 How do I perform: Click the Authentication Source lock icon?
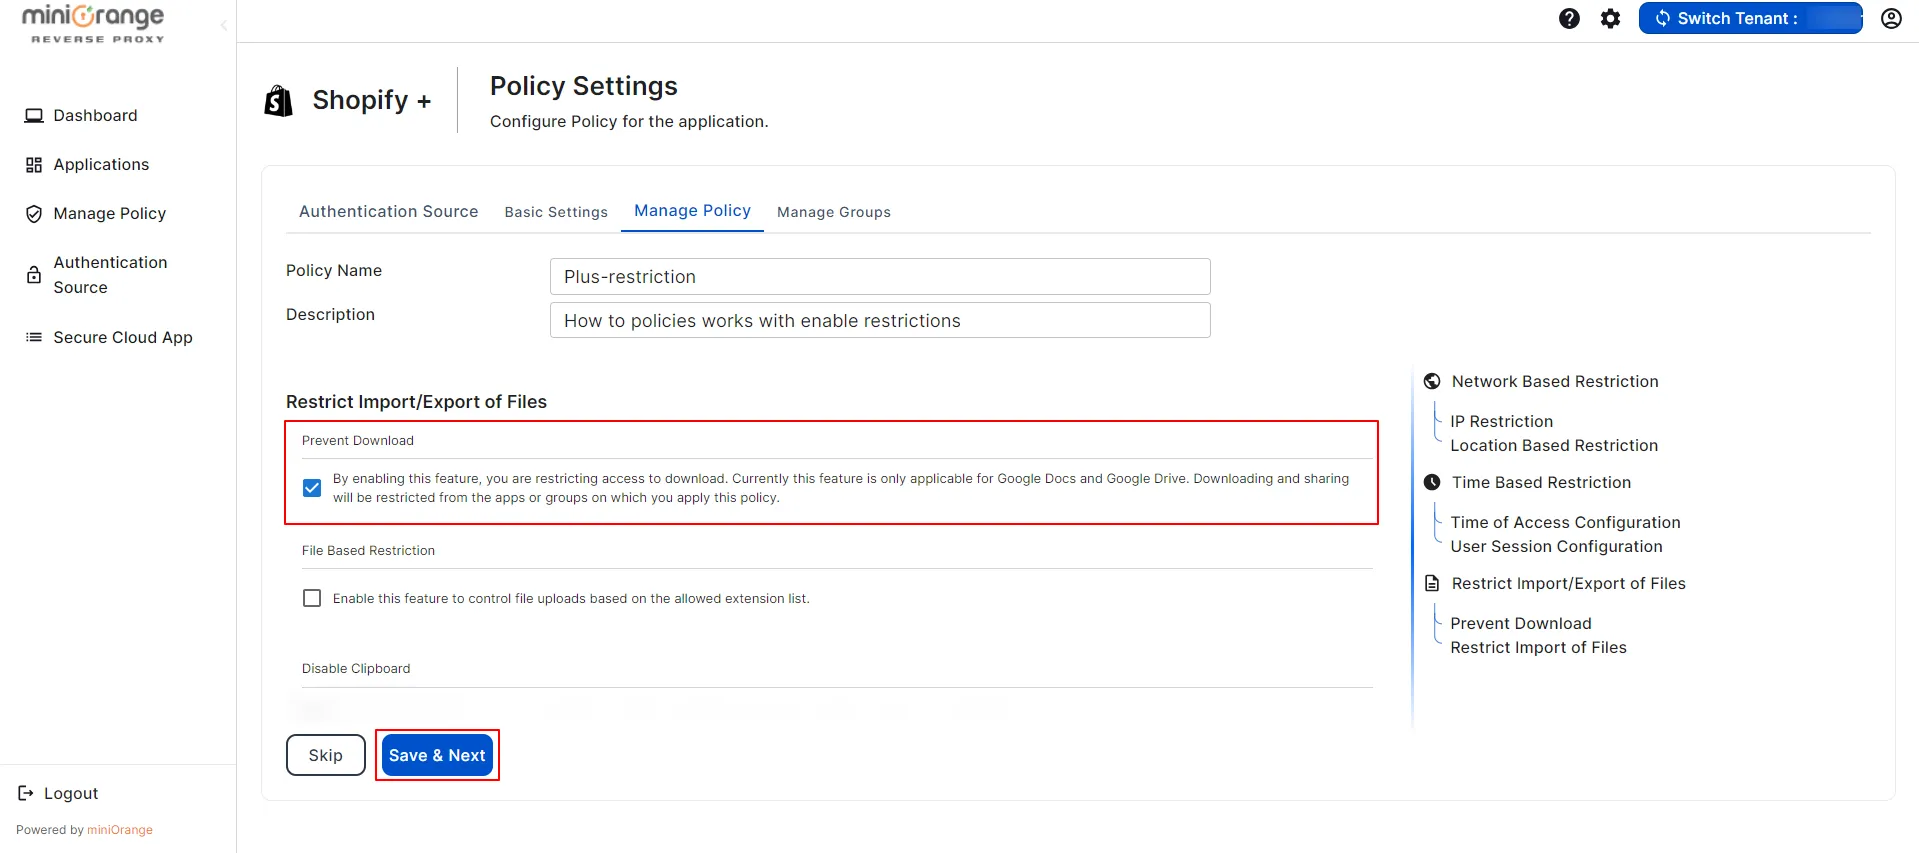[x=34, y=275]
